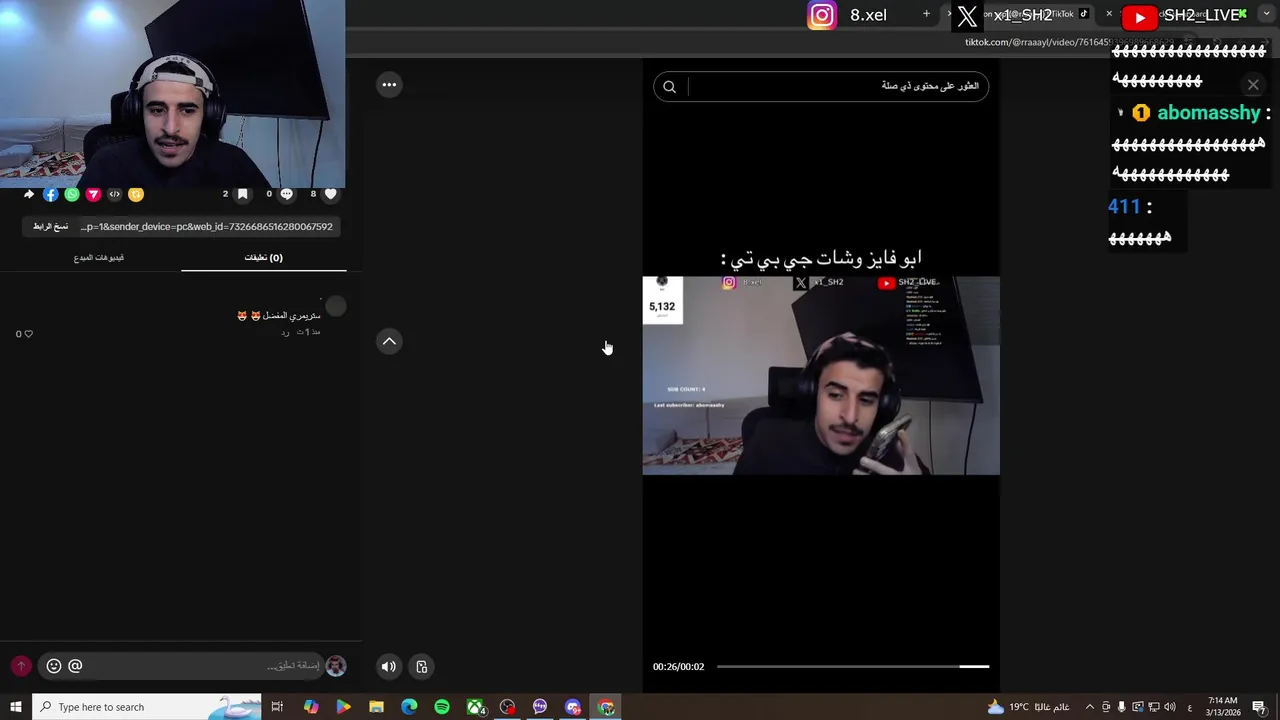Click the YouTube SH2_LIVE overlay badge

(x=1182, y=15)
